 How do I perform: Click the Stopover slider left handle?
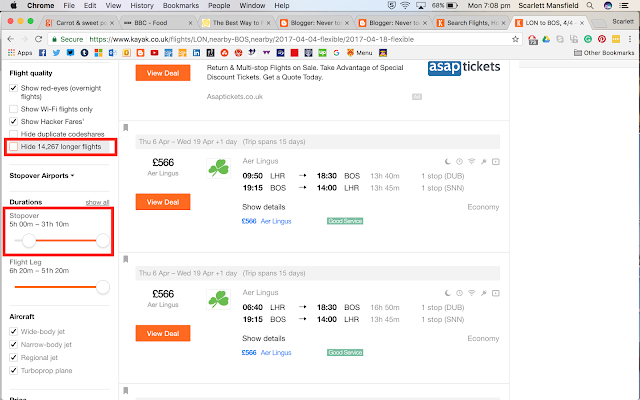coord(29,240)
